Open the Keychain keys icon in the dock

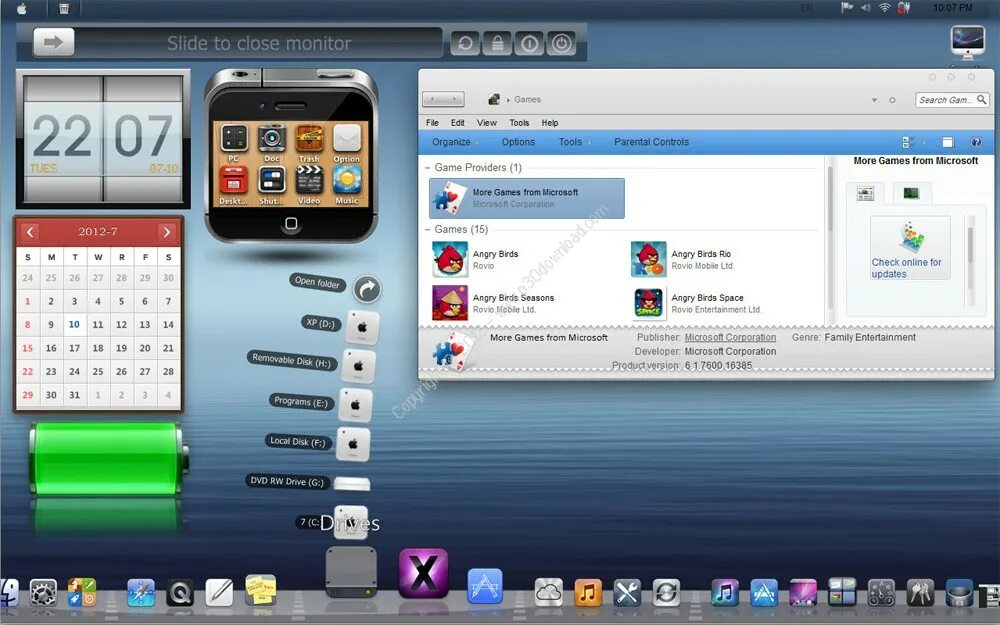[x=920, y=593]
